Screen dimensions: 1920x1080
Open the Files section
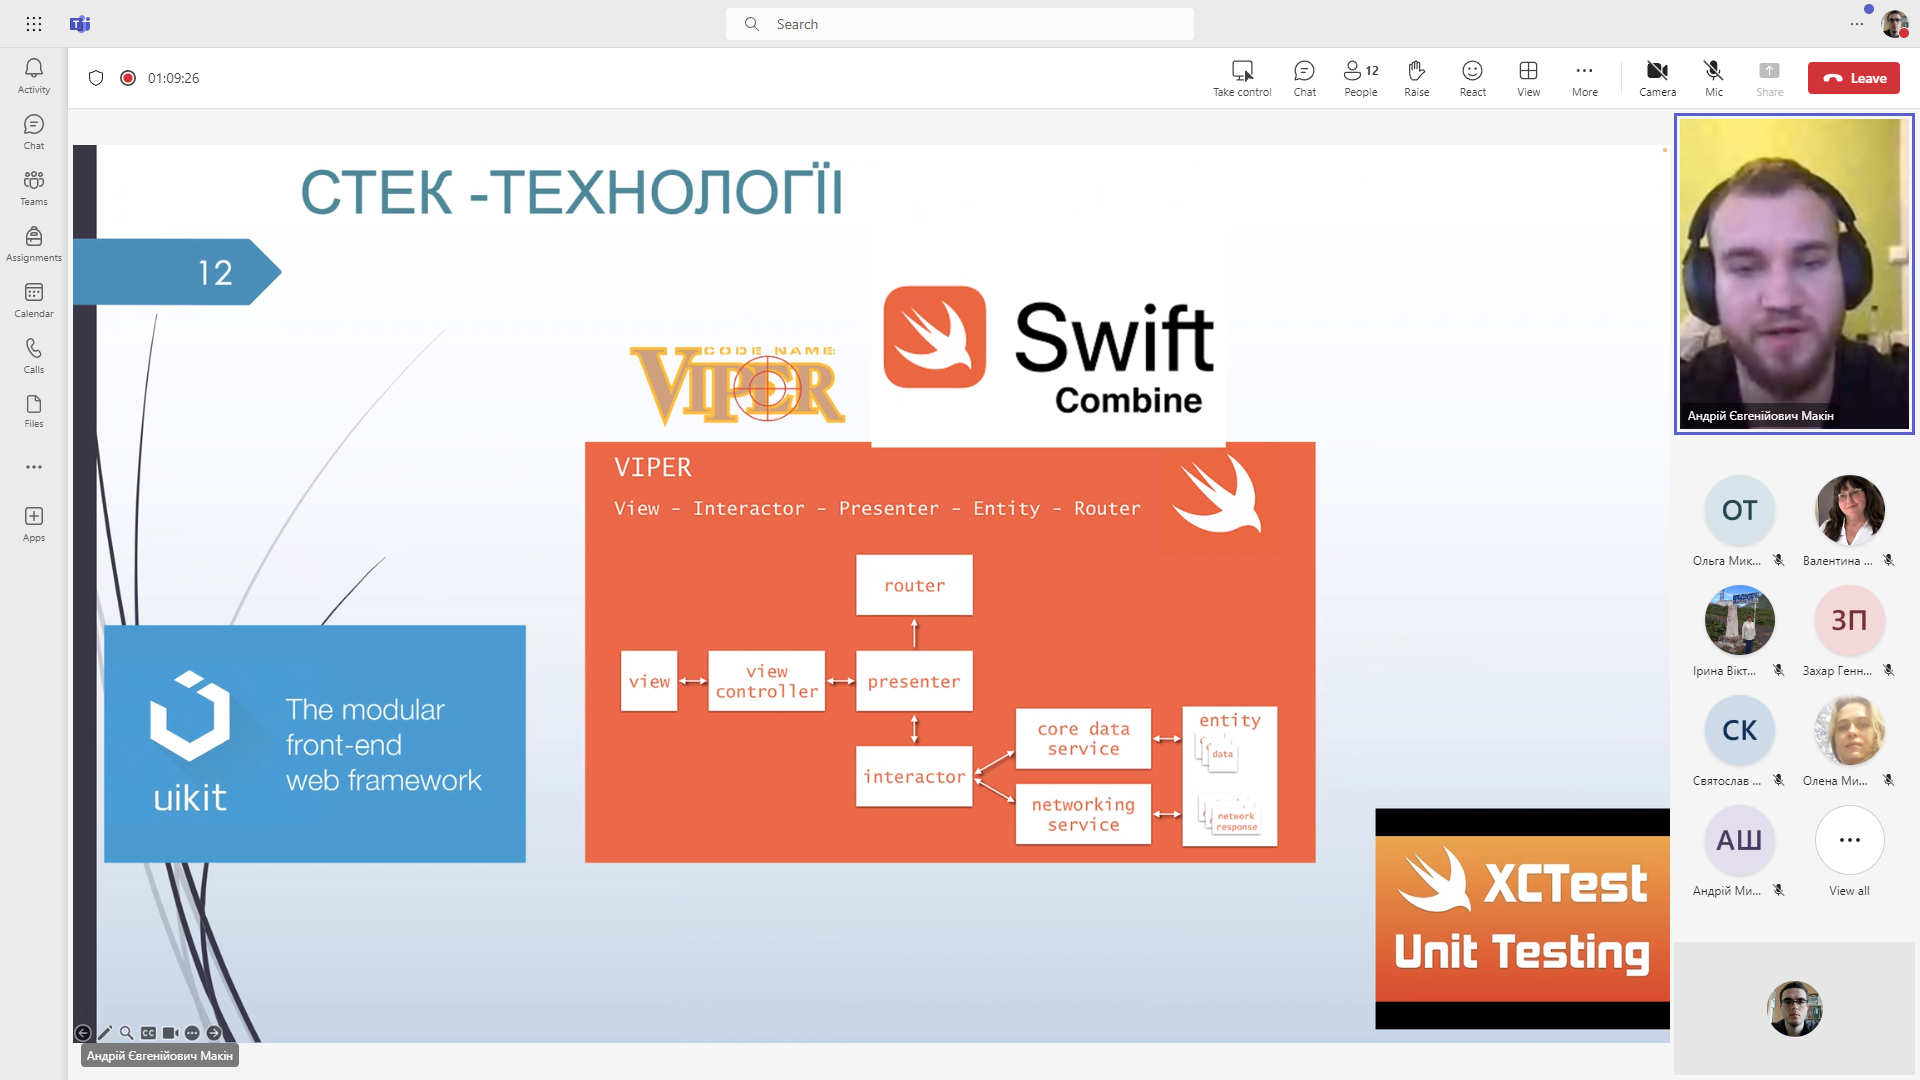coord(33,410)
